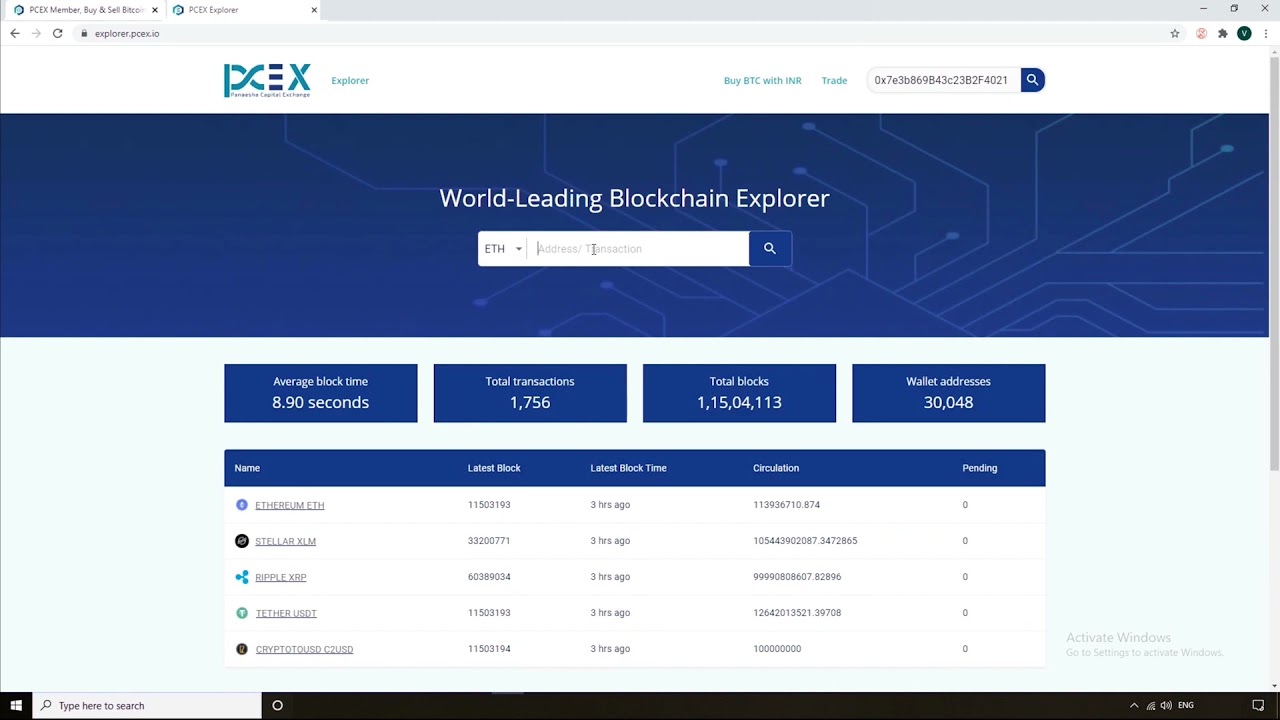Screen dimensions: 1280x720
Task: Click the page vertical scrollbar
Action: click(1274, 265)
